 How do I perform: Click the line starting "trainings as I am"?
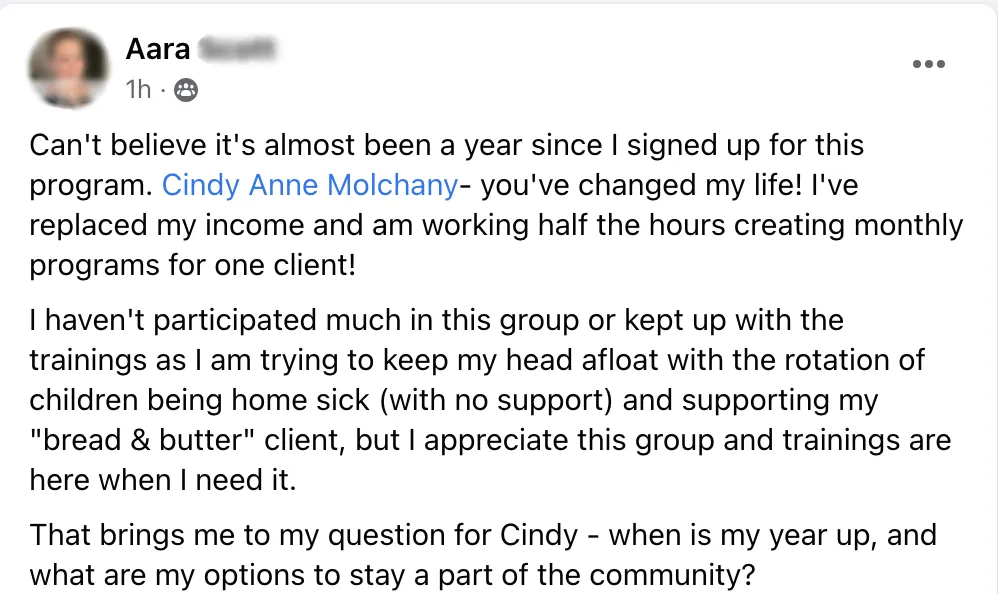[477, 360]
